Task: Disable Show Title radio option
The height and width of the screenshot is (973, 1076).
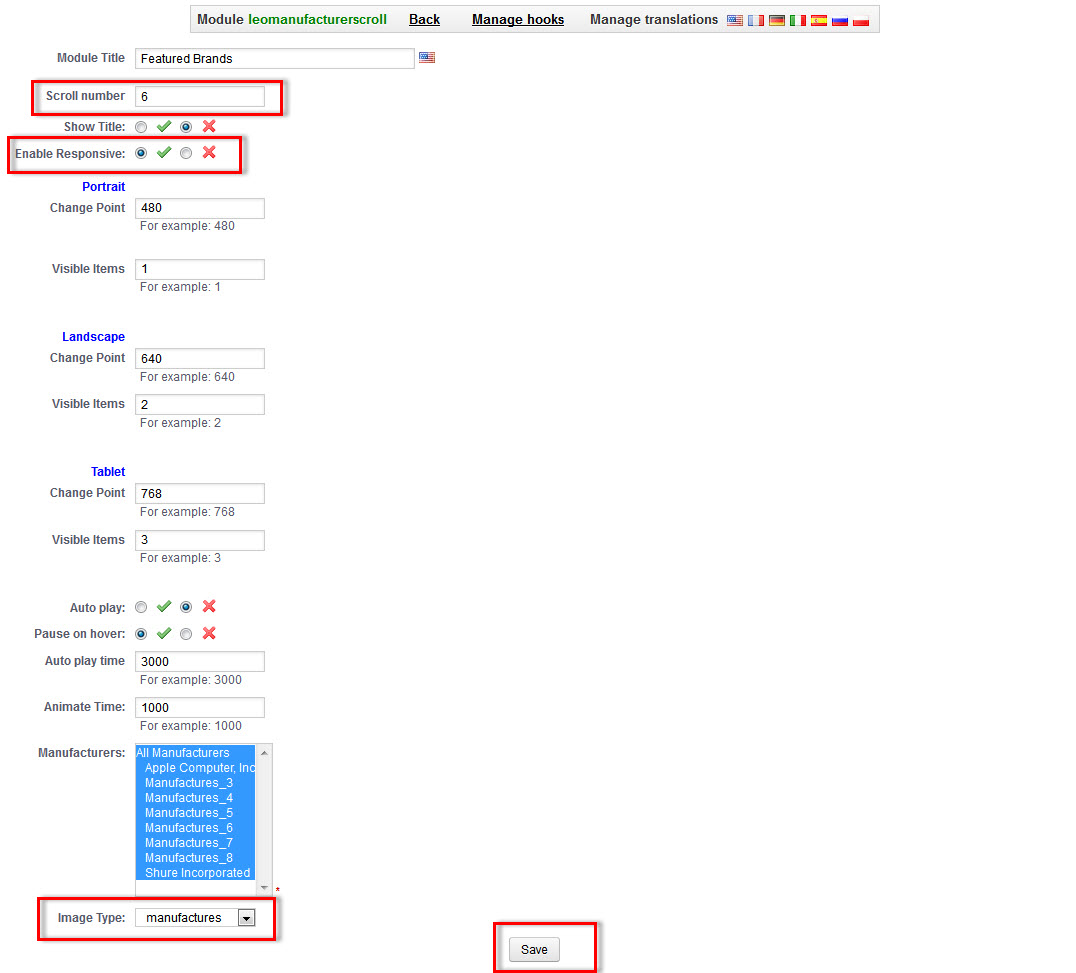Action: pos(186,127)
